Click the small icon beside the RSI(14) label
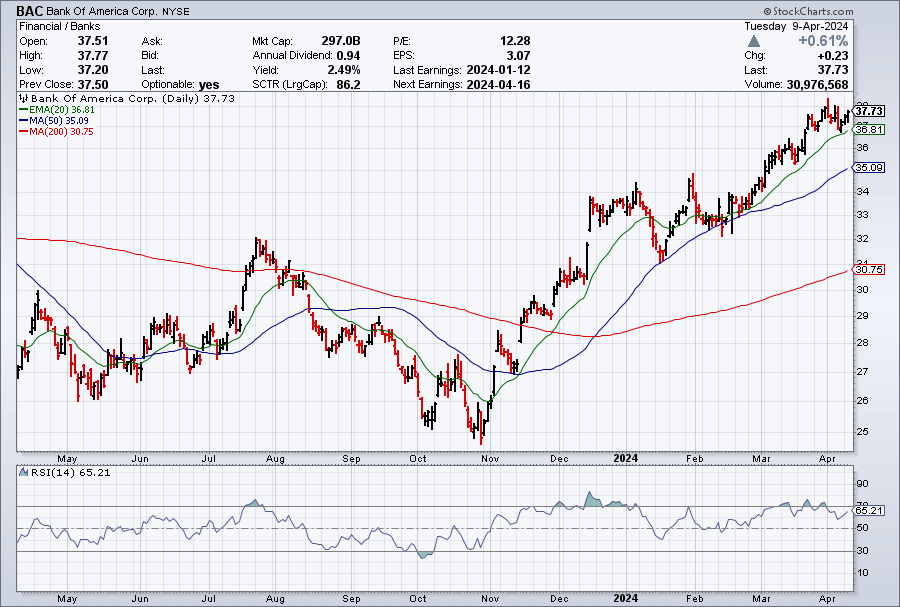Screen dimensions: 900x607 coord(23,472)
